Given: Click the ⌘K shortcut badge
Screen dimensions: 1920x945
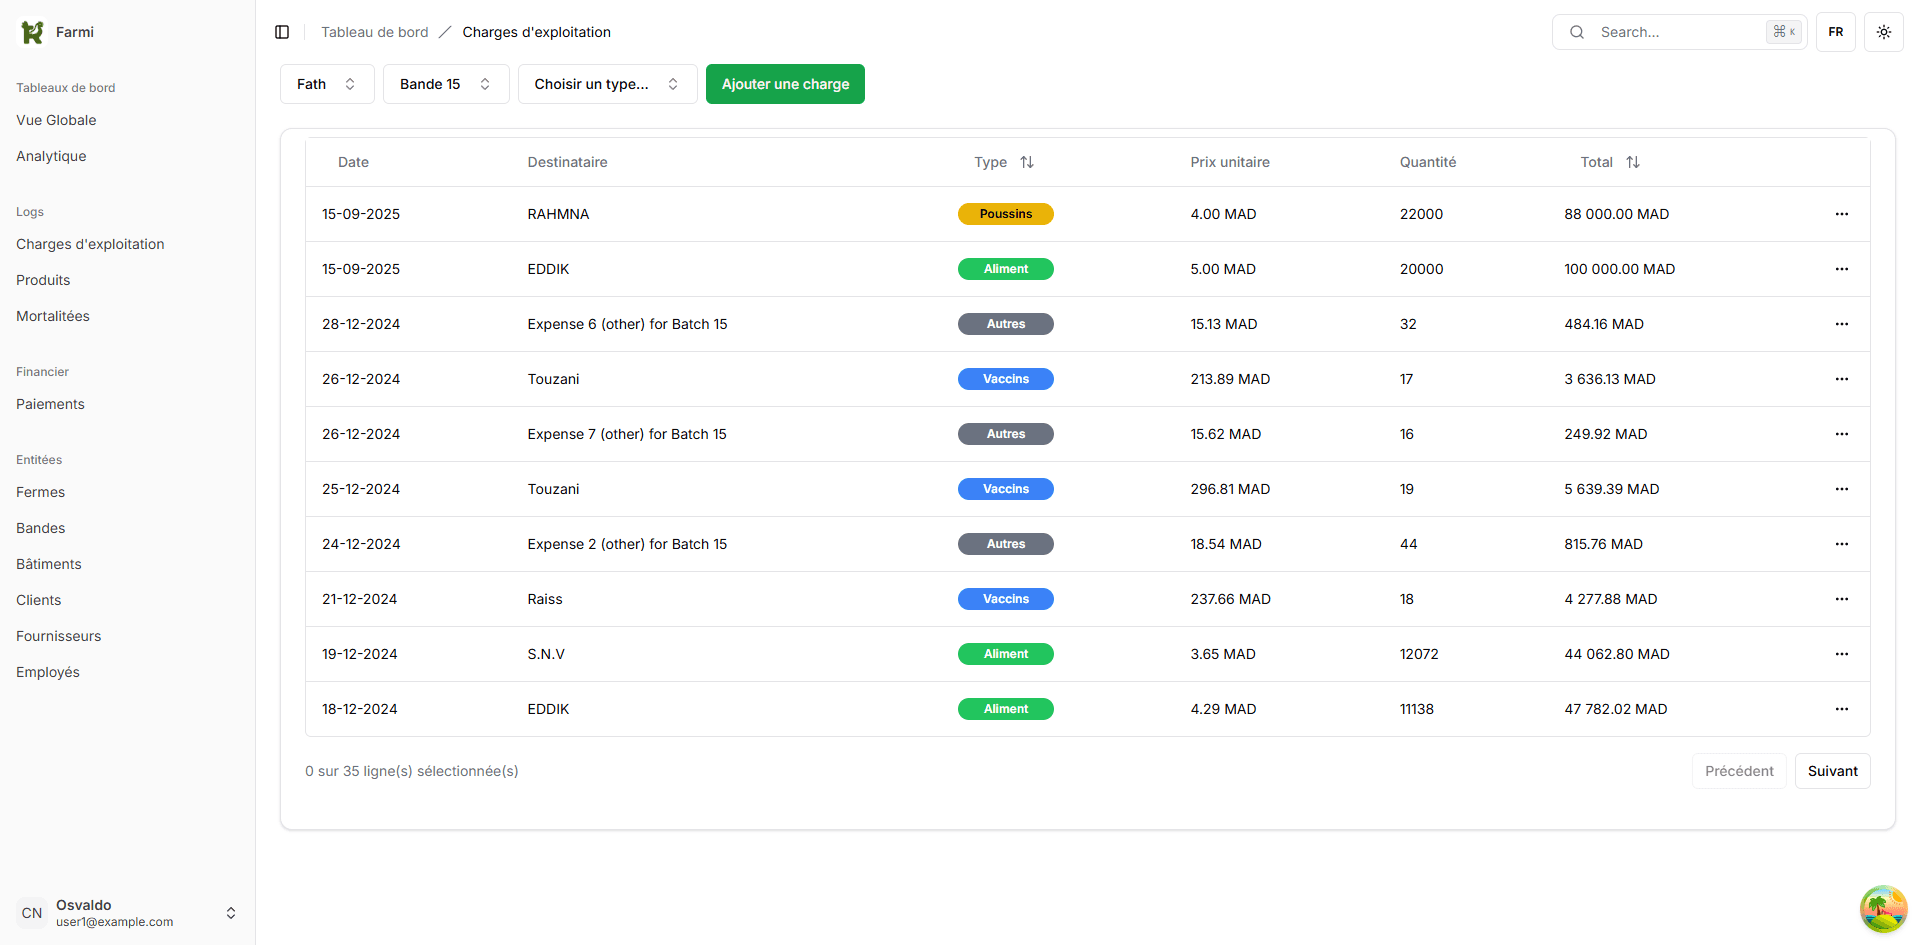Looking at the screenshot, I should 1784,32.
